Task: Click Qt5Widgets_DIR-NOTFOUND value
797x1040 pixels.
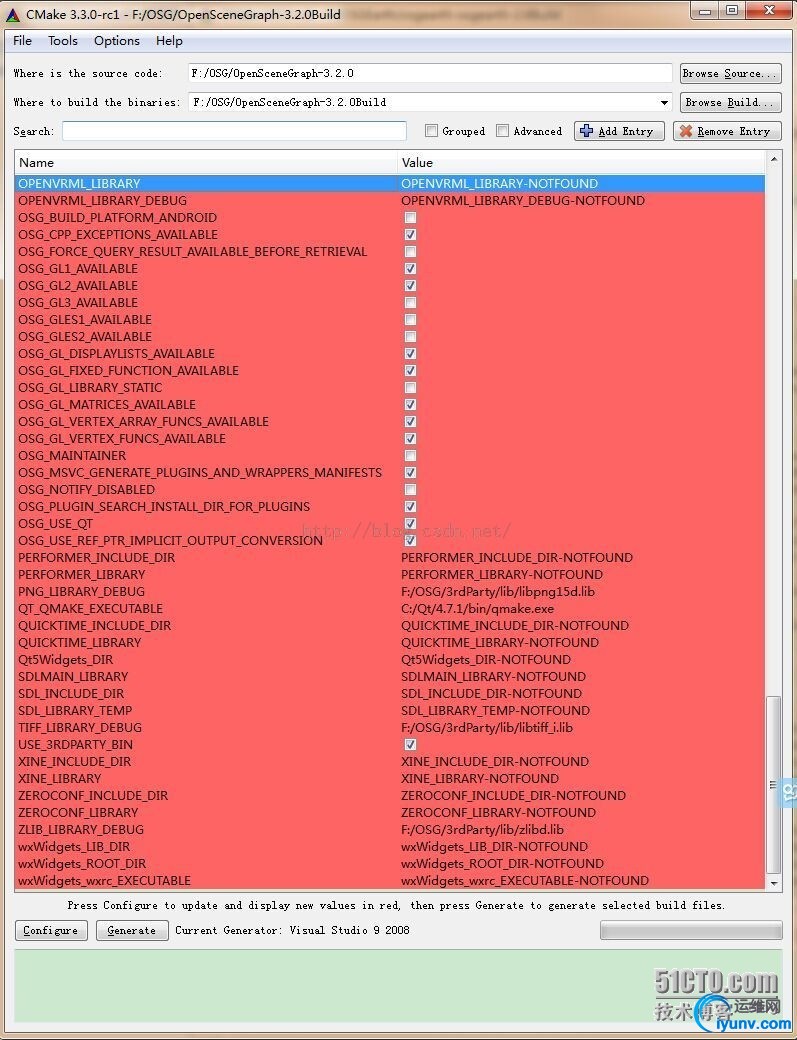Action: point(486,659)
